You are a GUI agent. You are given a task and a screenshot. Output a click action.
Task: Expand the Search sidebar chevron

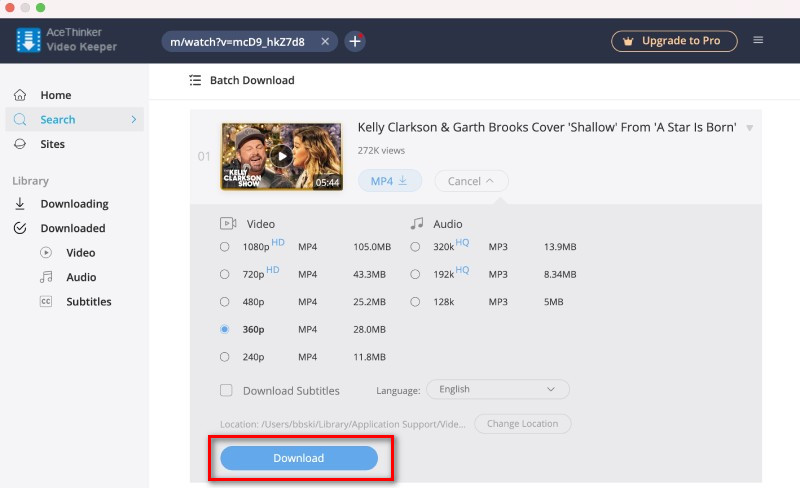[x=134, y=119]
